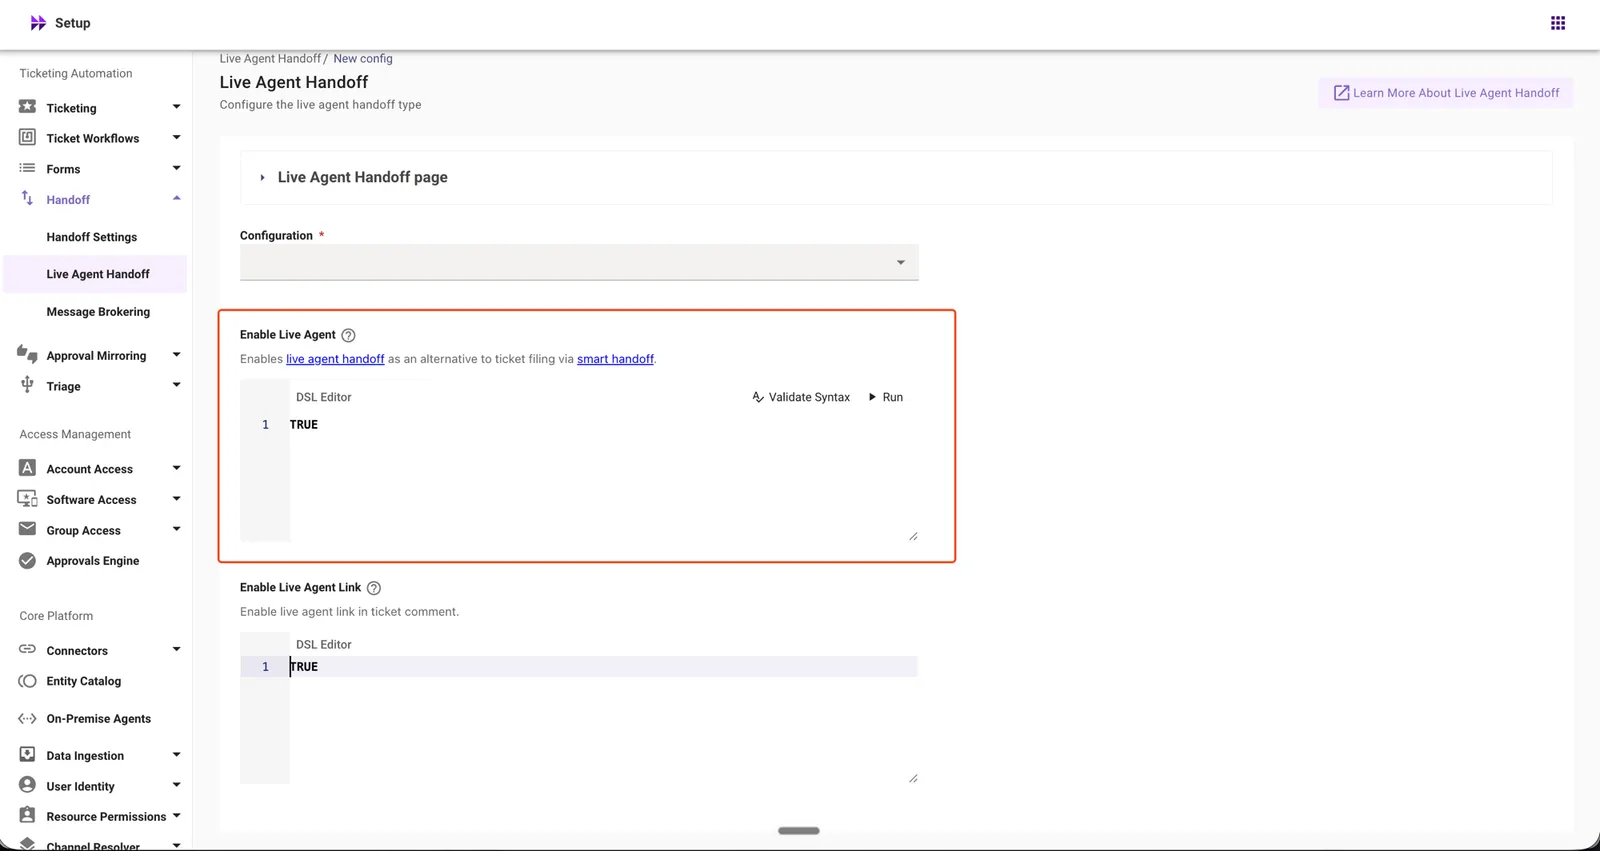Screen dimensions: 1600x851
Task: Click the Account Access letter icon
Action: [x=27, y=468]
